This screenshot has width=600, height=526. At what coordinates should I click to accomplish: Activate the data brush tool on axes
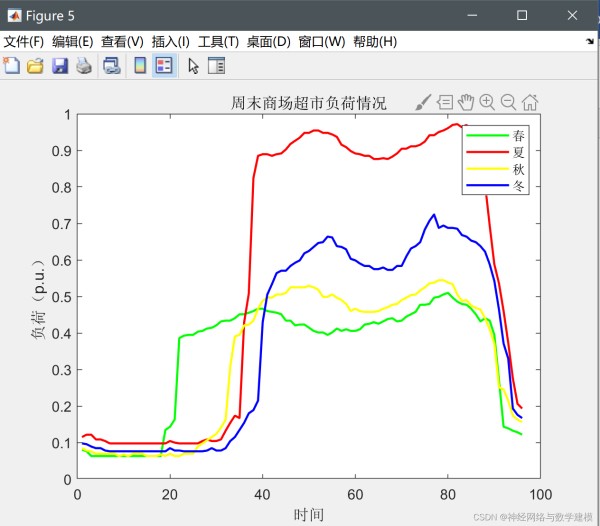pos(423,103)
